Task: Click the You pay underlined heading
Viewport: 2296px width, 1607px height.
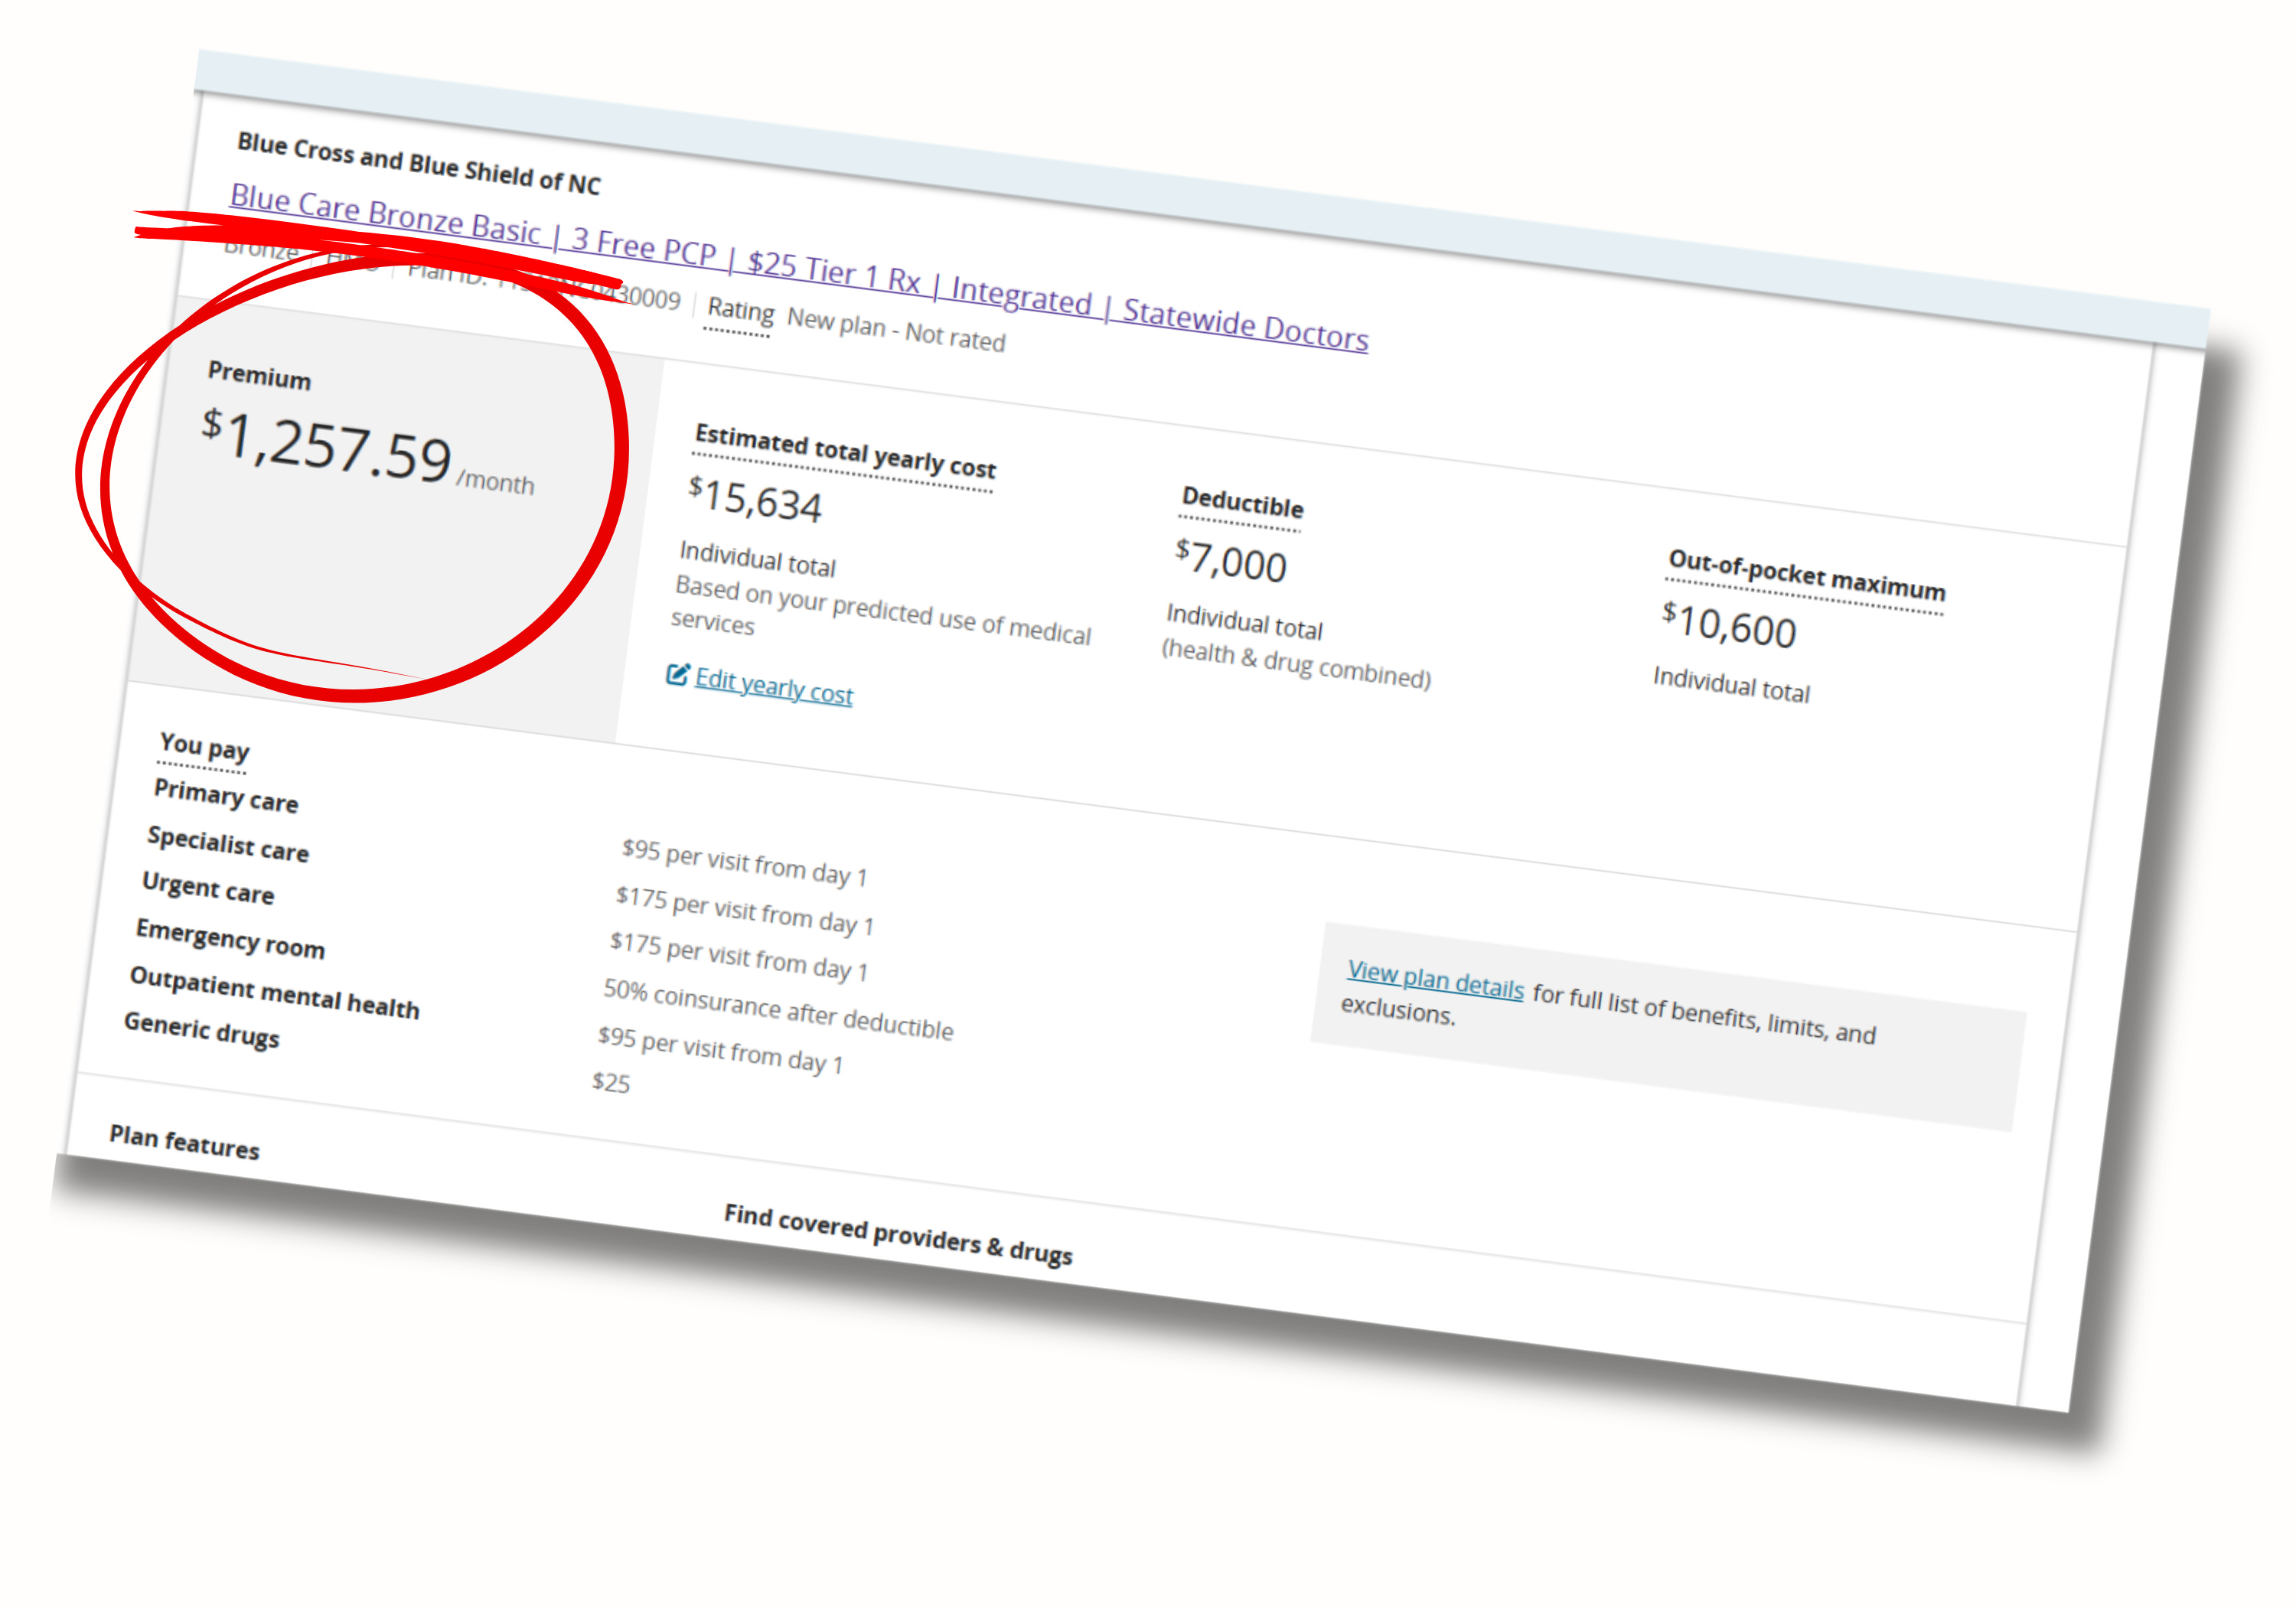Action: 204,746
